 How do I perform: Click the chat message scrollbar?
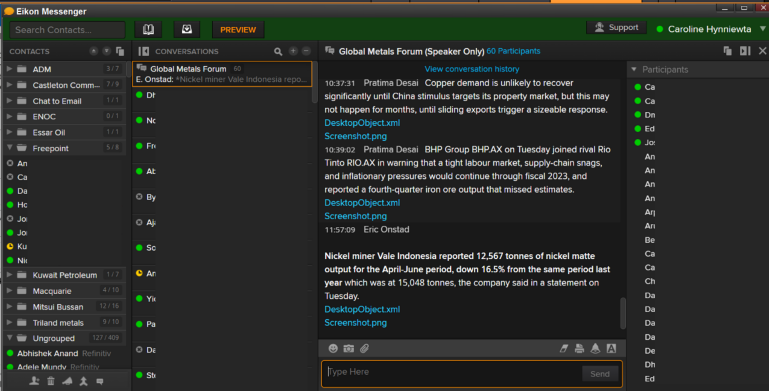[623, 313]
